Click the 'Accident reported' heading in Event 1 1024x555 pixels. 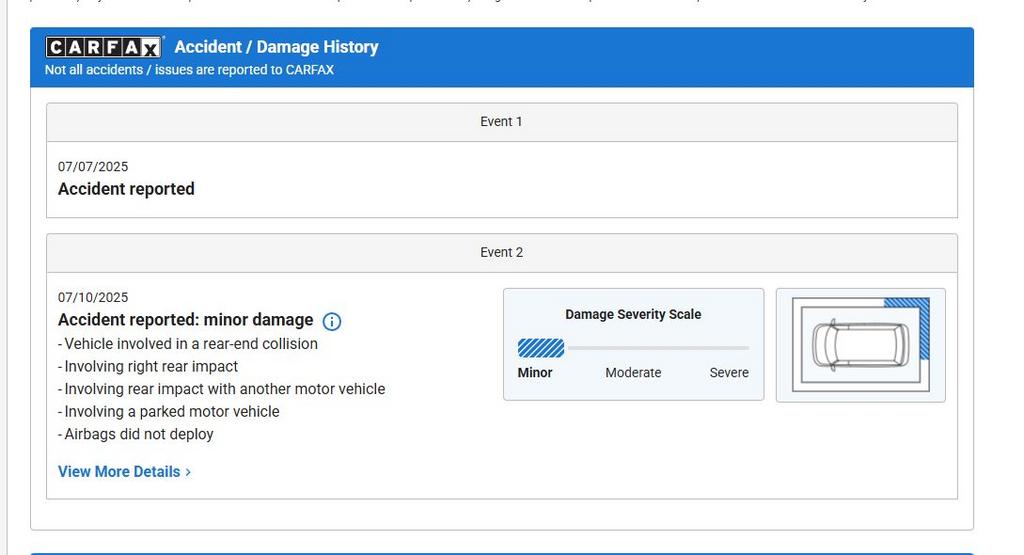tap(126, 189)
